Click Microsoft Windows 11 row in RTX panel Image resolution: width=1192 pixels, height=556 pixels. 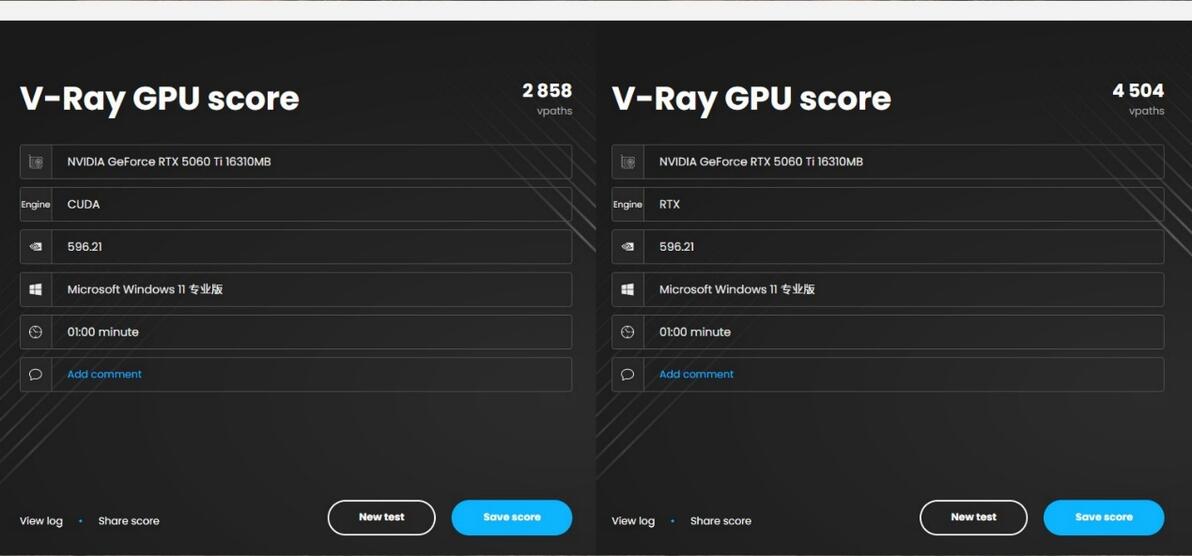(888, 290)
